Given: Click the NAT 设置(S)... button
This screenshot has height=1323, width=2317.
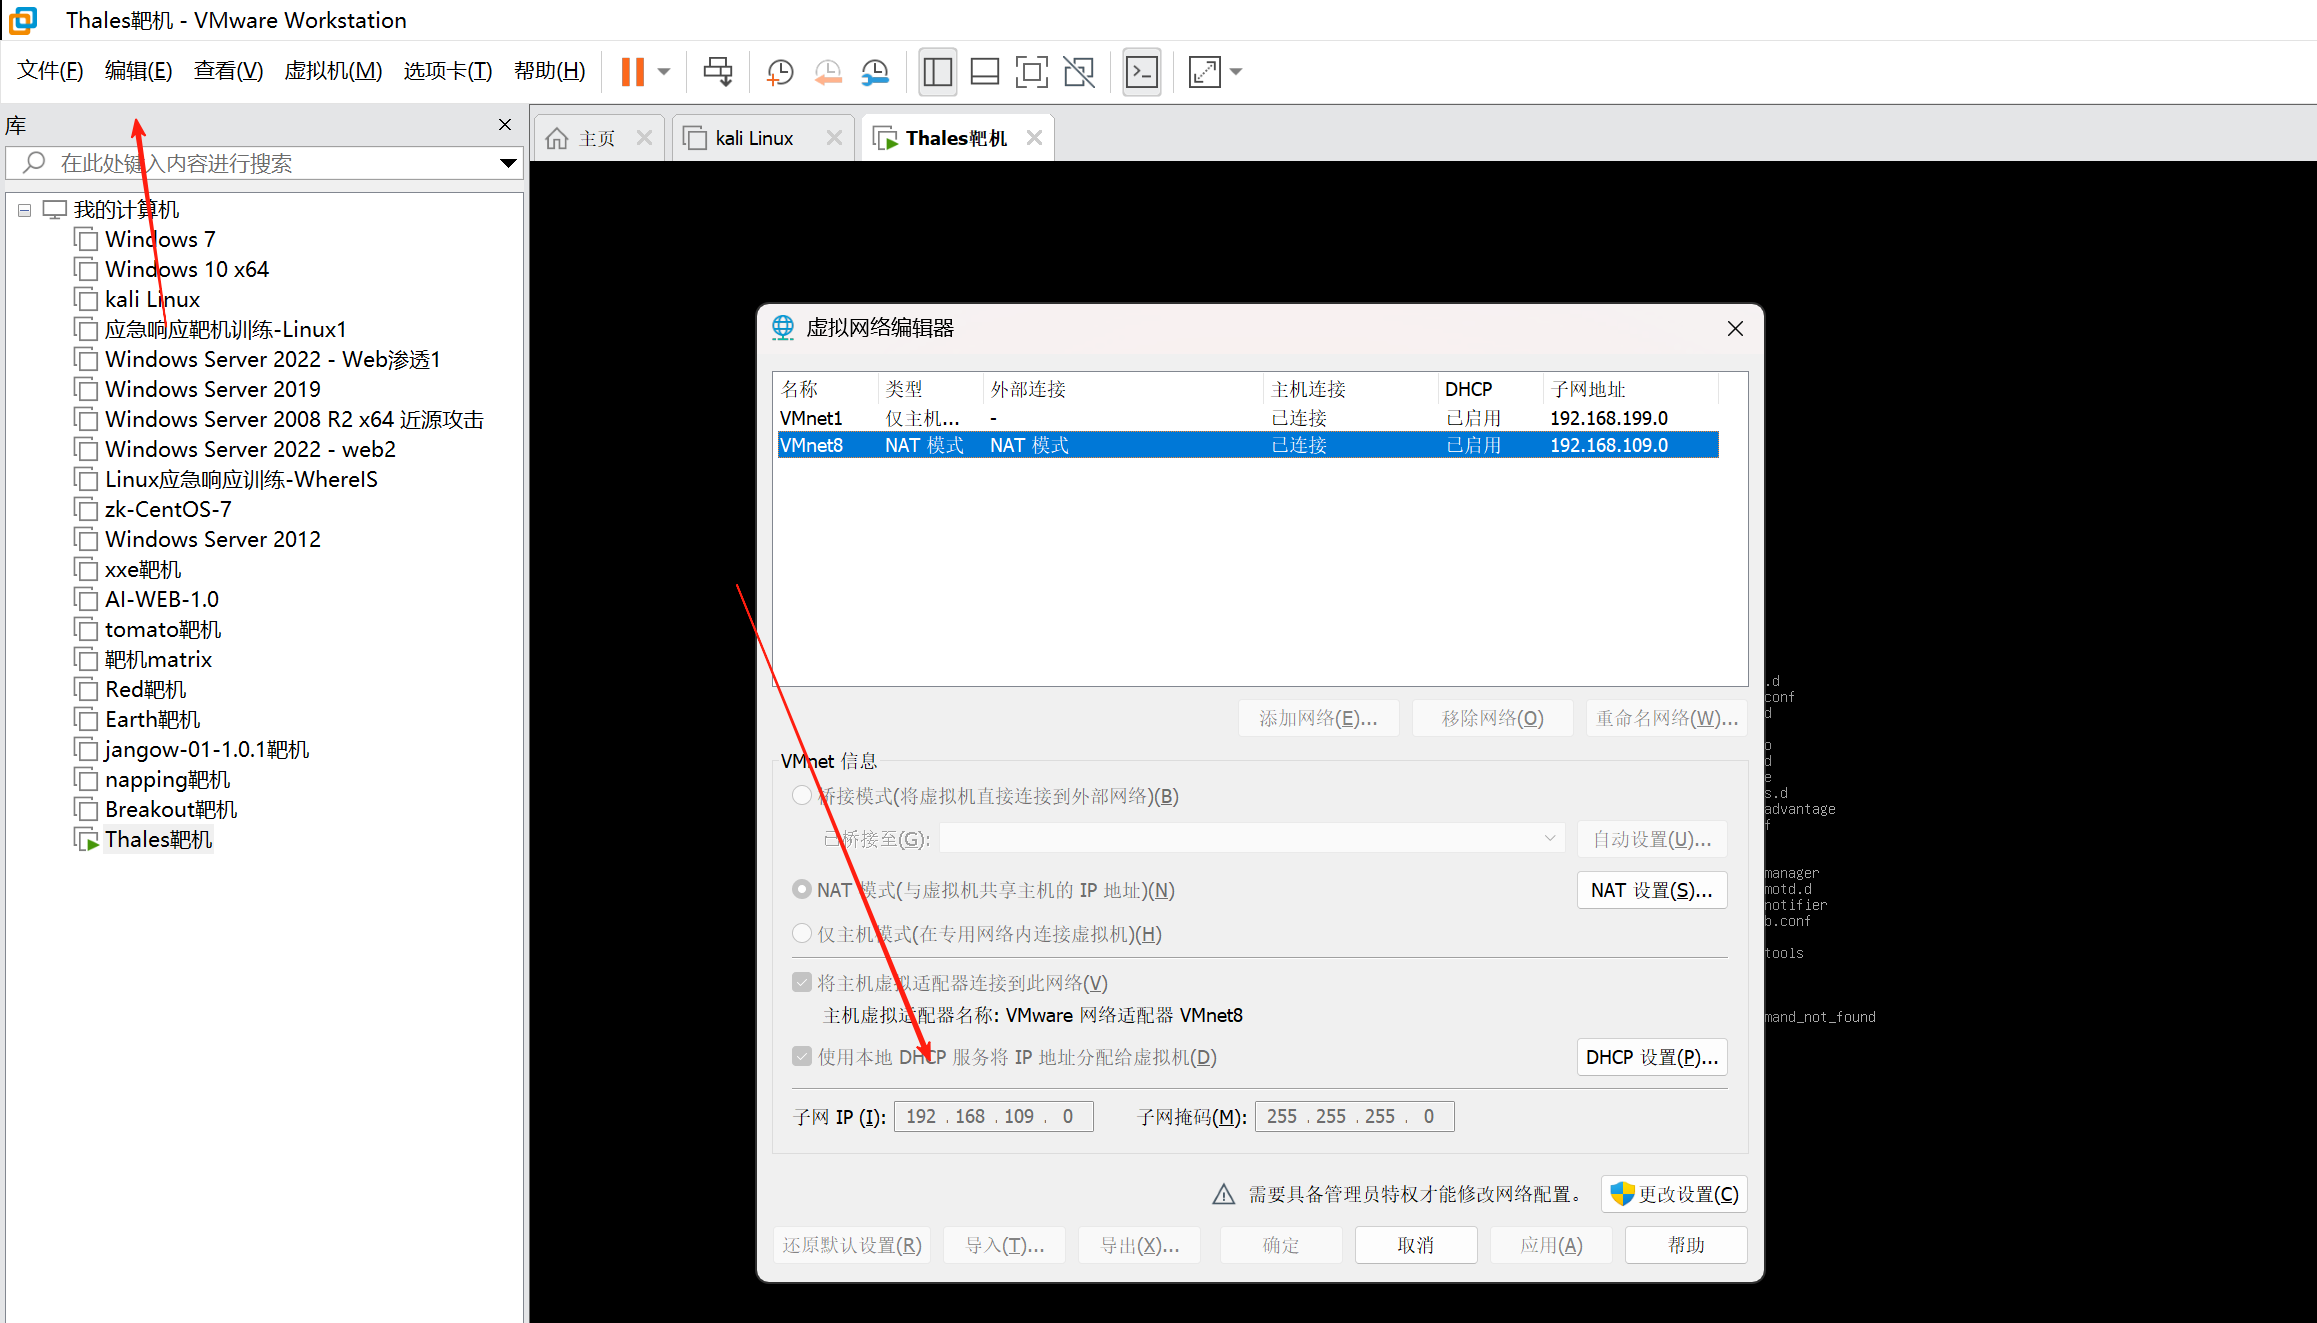Looking at the screenshot, I should 1652,890.
